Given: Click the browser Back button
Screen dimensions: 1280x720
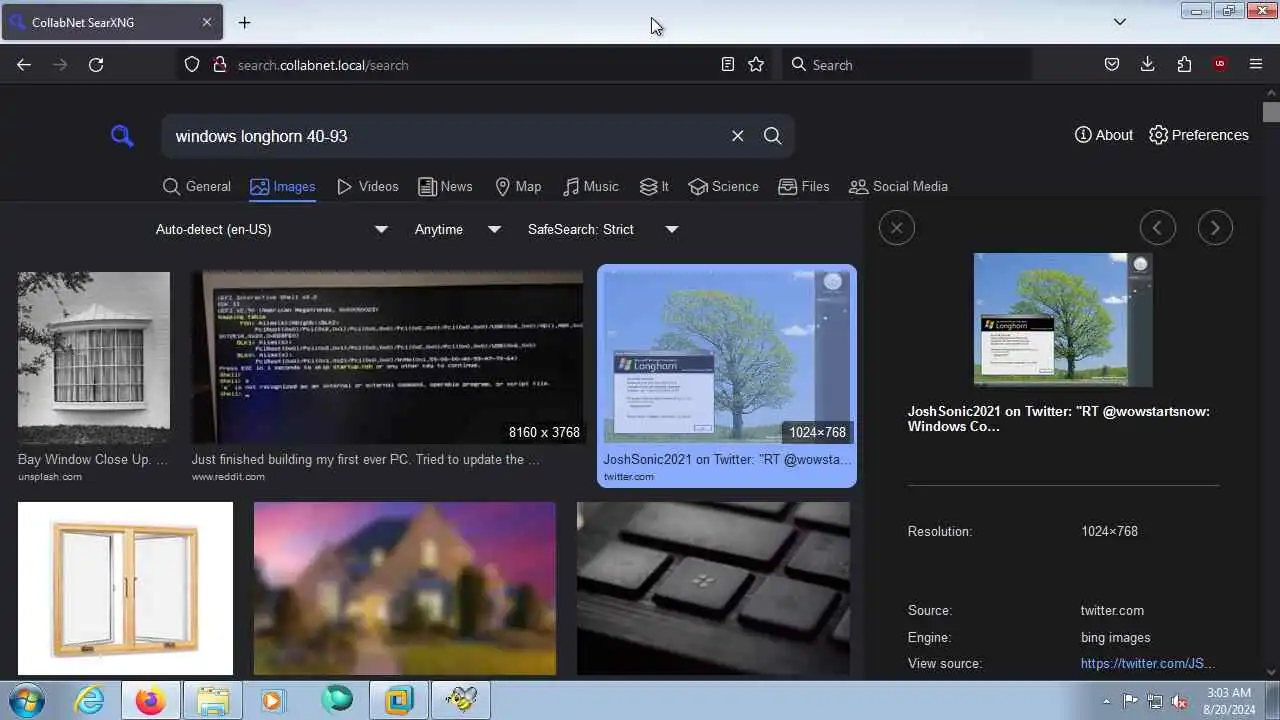Looking at the screenshot, I should [24, 64].
